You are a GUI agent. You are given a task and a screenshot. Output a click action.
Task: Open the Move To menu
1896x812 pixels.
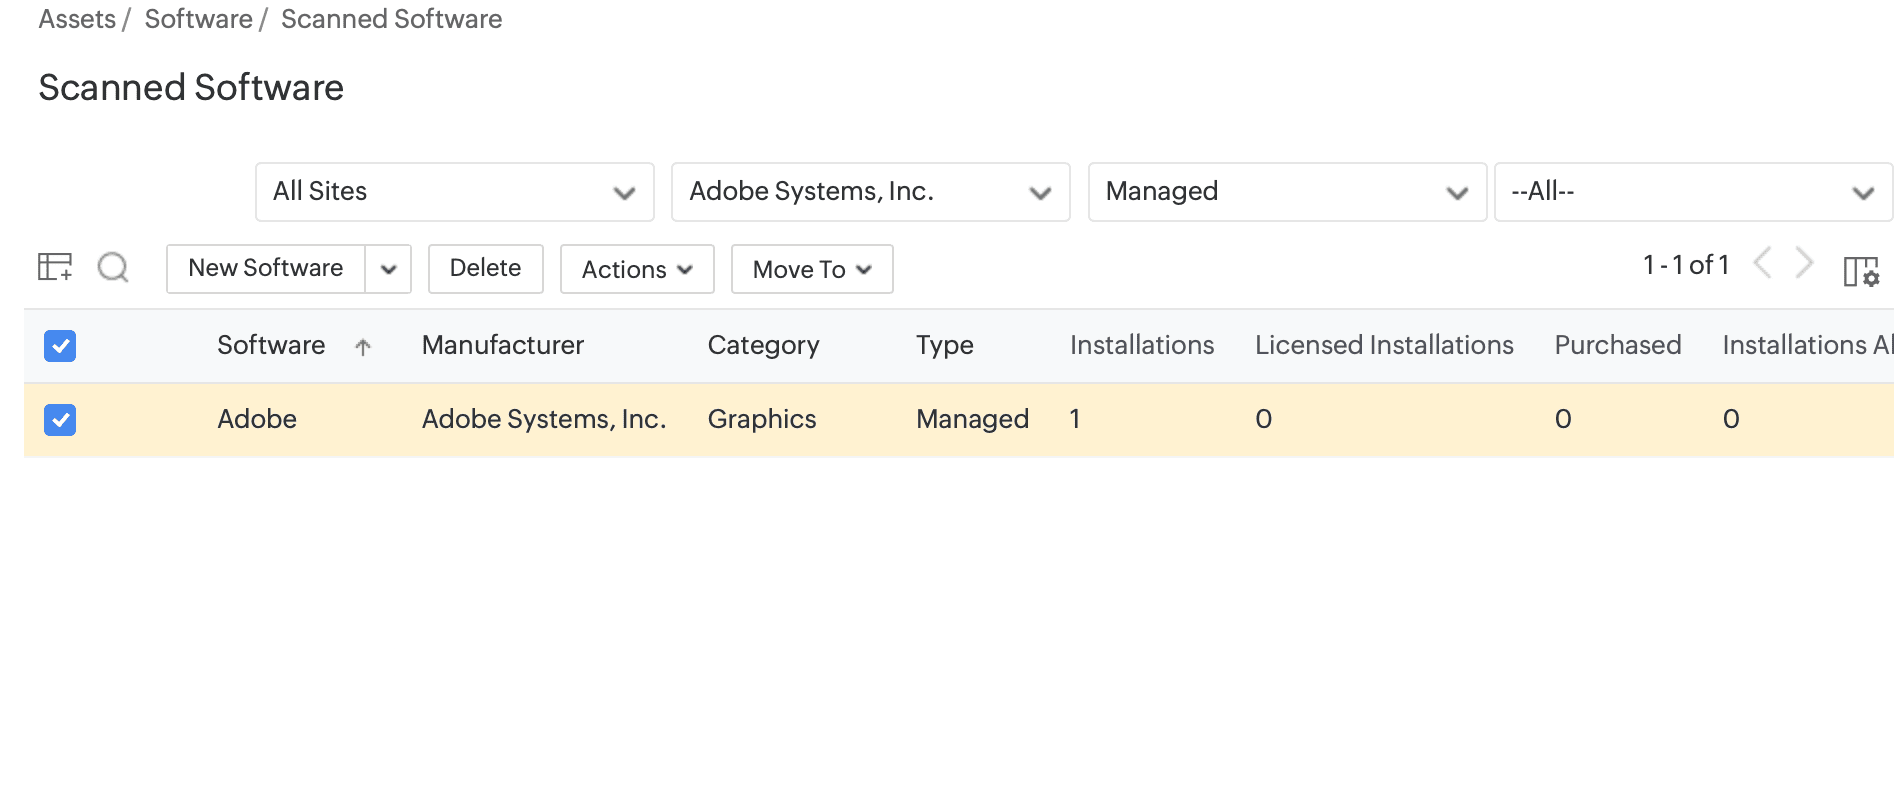pyautogui.click(x=811, y=269)
